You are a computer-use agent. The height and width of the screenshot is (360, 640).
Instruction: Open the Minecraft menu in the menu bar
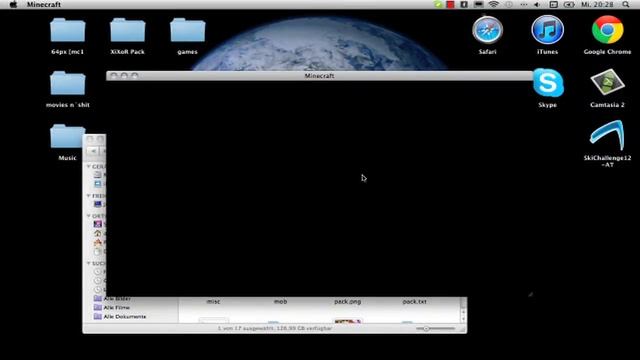pos(44,4)
